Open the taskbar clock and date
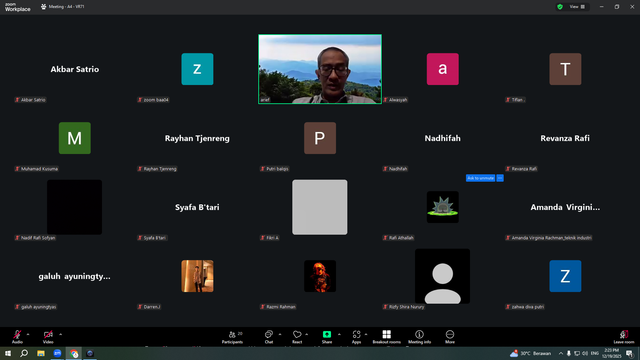The image size is (640, 360). (x=611, y=353)
